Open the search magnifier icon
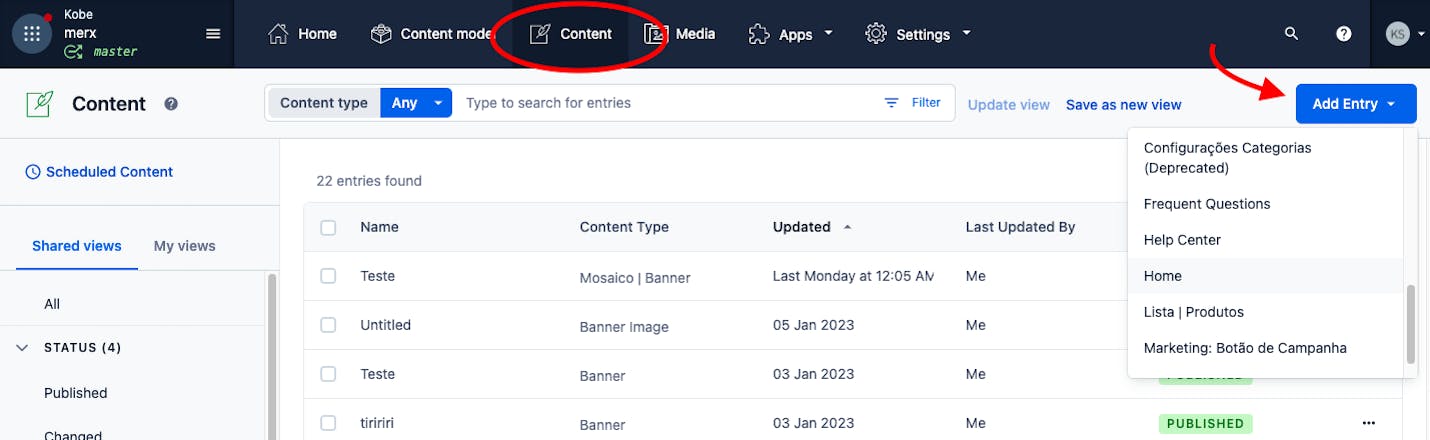This screenshot has height=440, width=1430. (x=1291, y=34)
